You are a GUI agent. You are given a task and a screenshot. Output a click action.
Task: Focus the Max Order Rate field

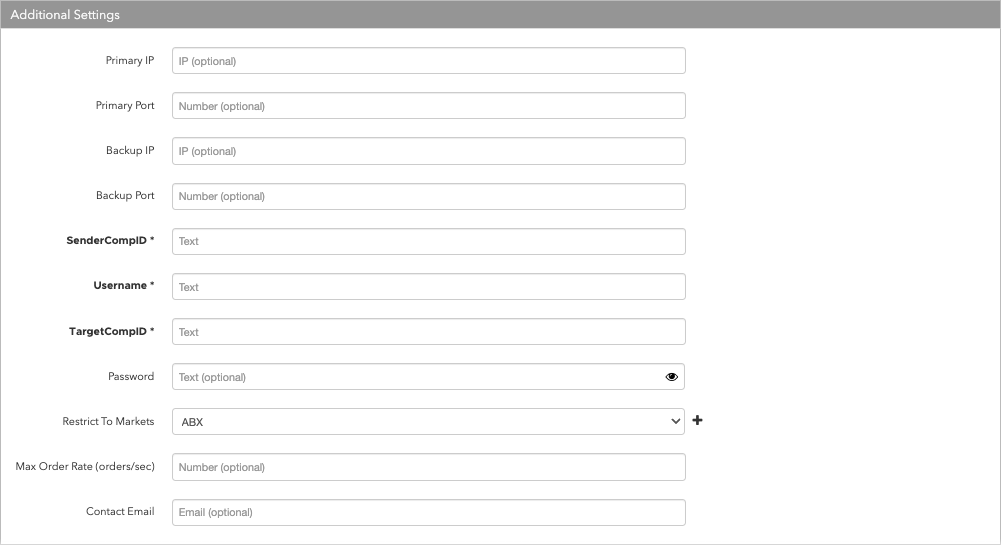(429, 467)
